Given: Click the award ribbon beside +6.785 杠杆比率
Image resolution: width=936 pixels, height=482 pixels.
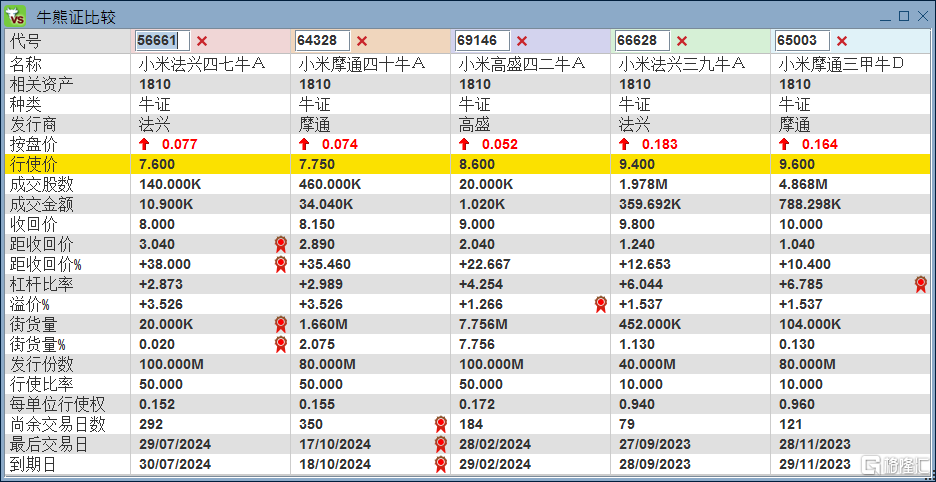Looking at the screenshot, I should click(921, 284).
